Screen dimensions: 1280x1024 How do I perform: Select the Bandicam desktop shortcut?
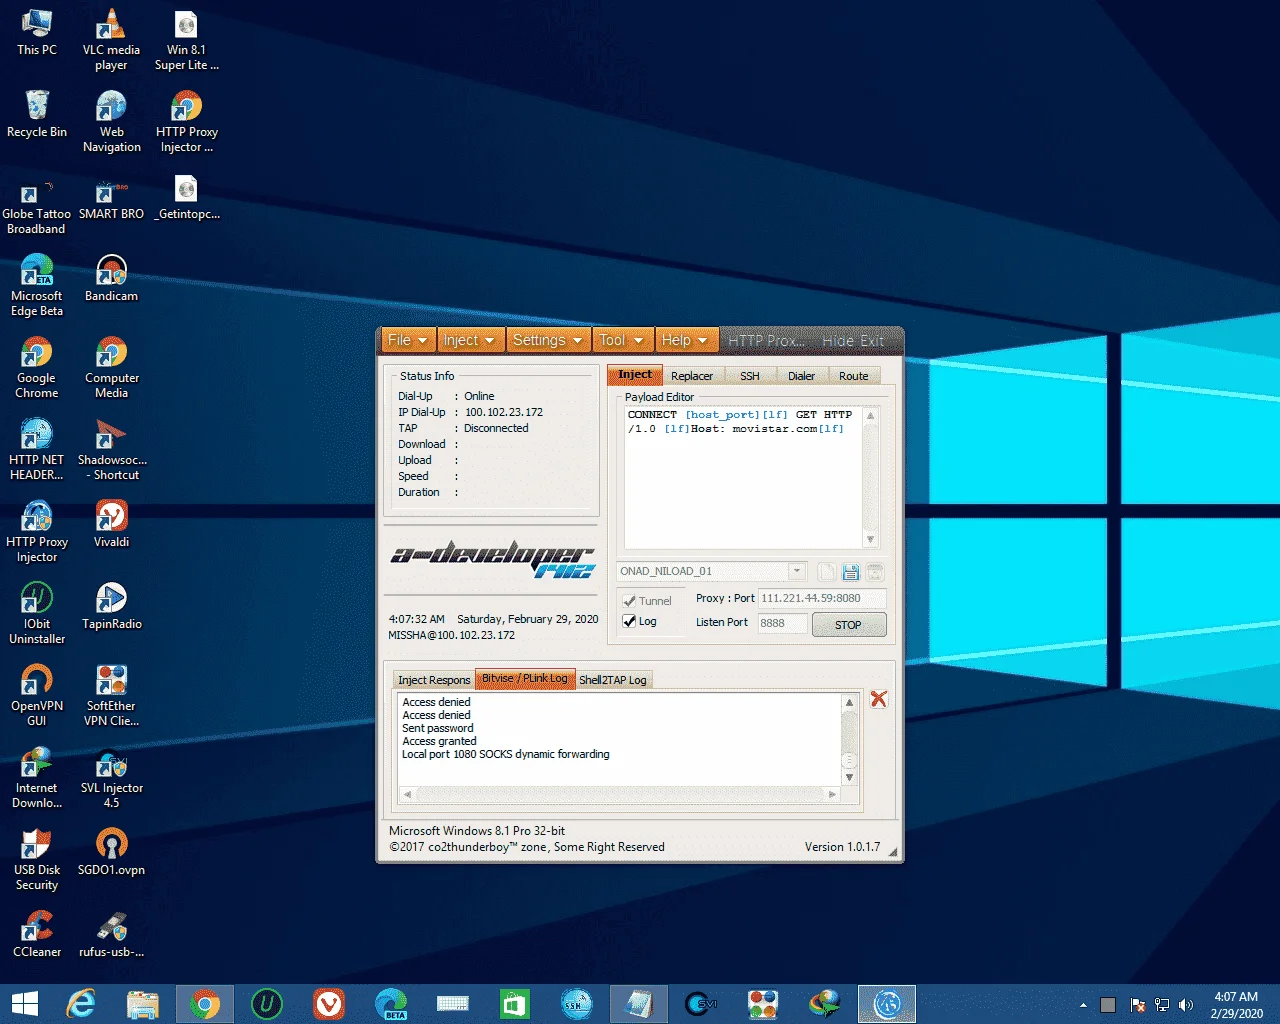tap(111, 278)
